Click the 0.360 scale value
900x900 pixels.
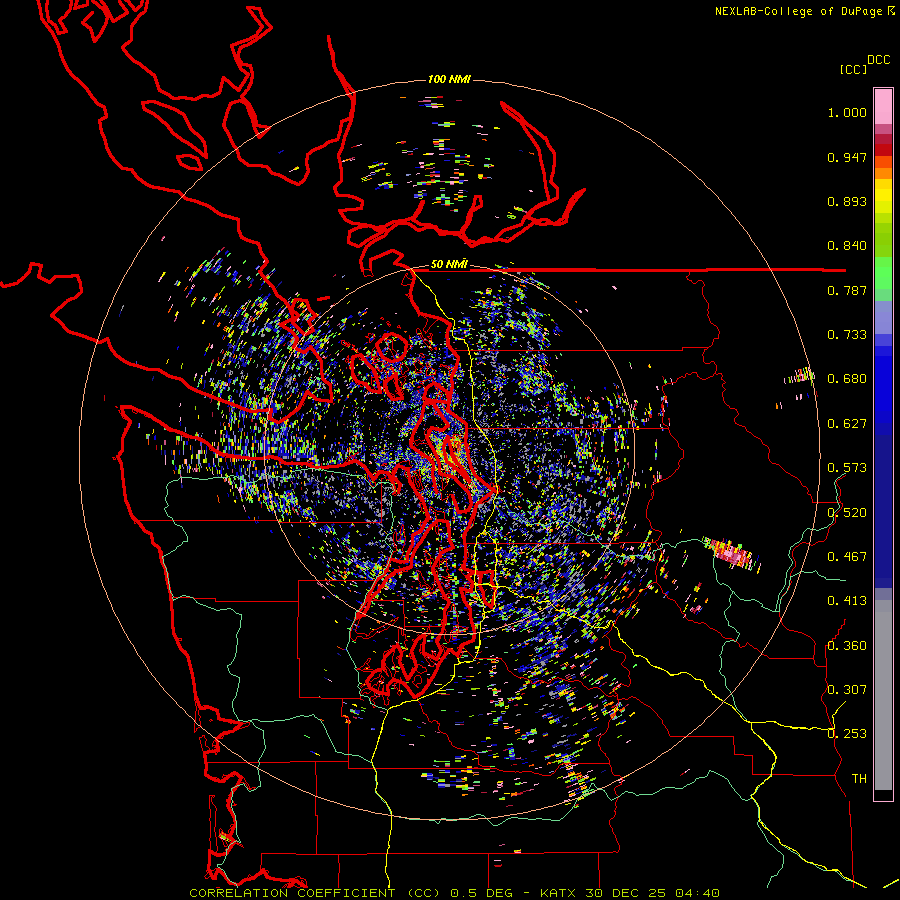coord(847,646)
